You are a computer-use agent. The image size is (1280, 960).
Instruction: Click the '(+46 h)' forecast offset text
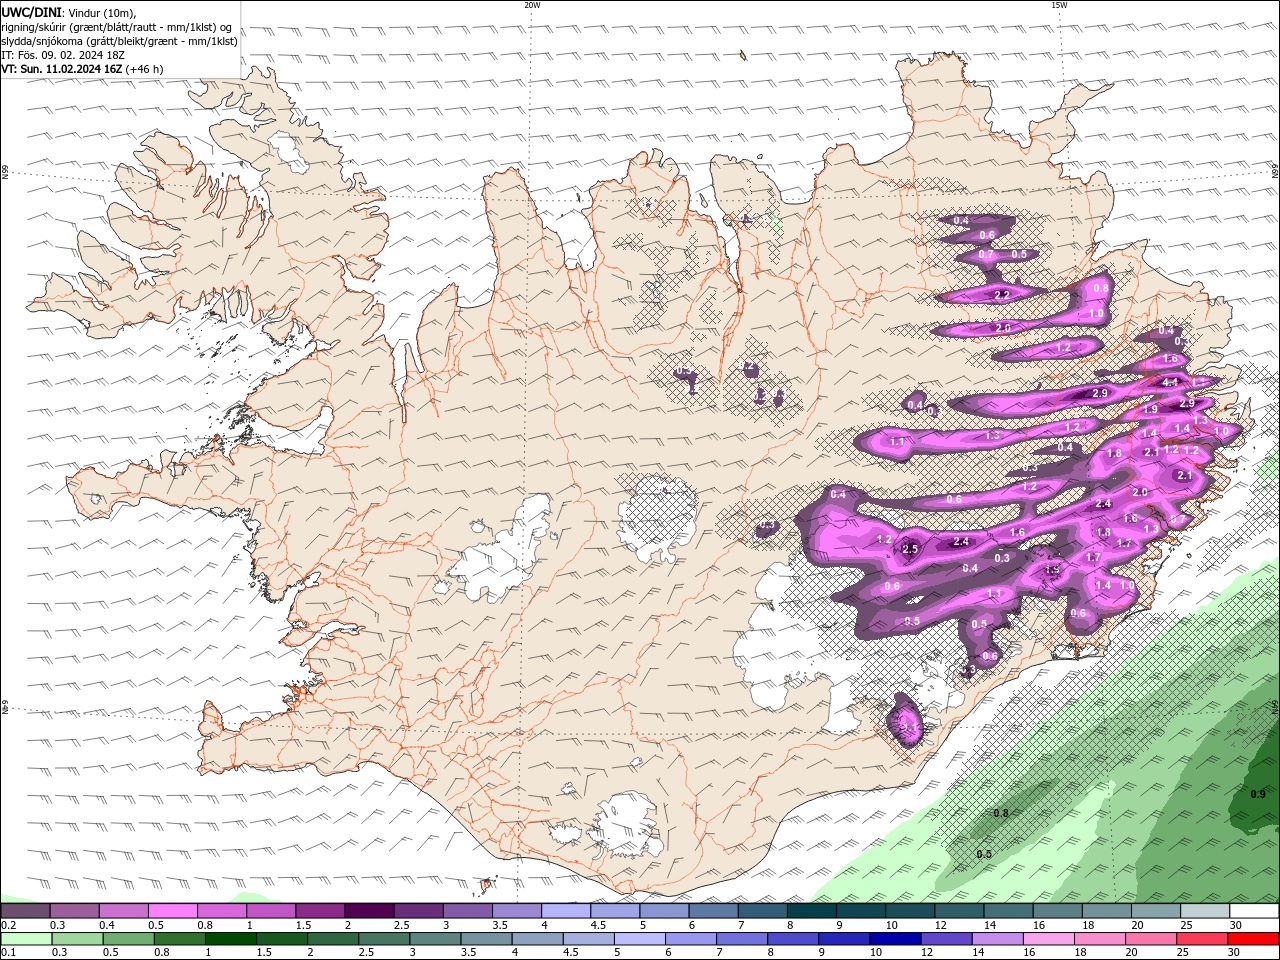click(x=145, y=69)
